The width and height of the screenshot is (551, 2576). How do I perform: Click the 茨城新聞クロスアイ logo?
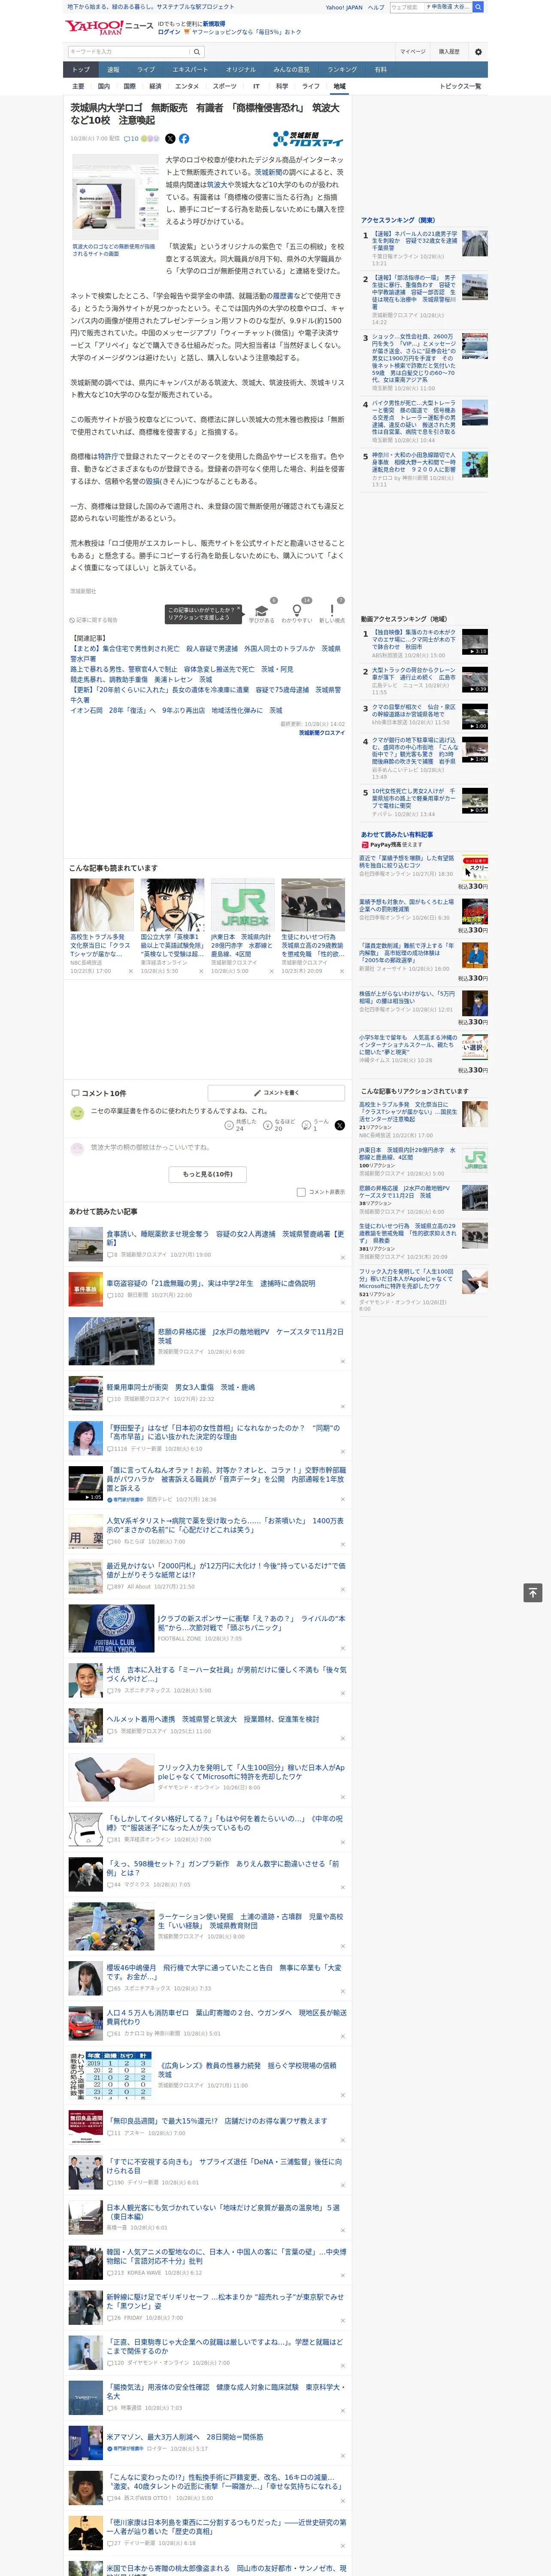308,139
